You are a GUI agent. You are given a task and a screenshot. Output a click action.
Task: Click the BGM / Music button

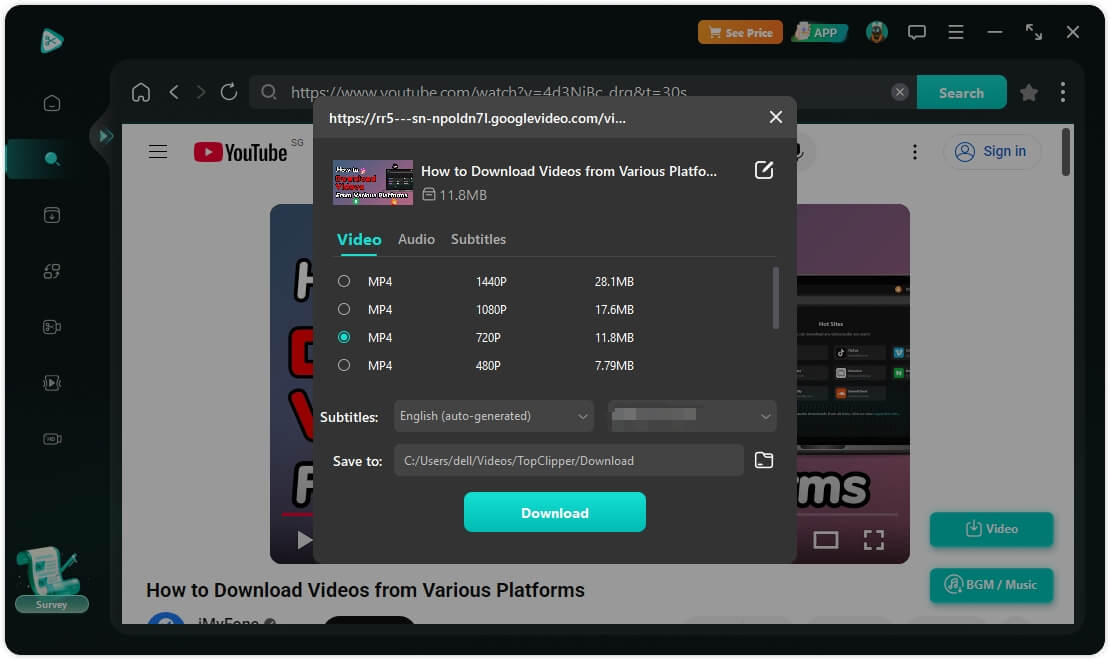coord(991,585)
